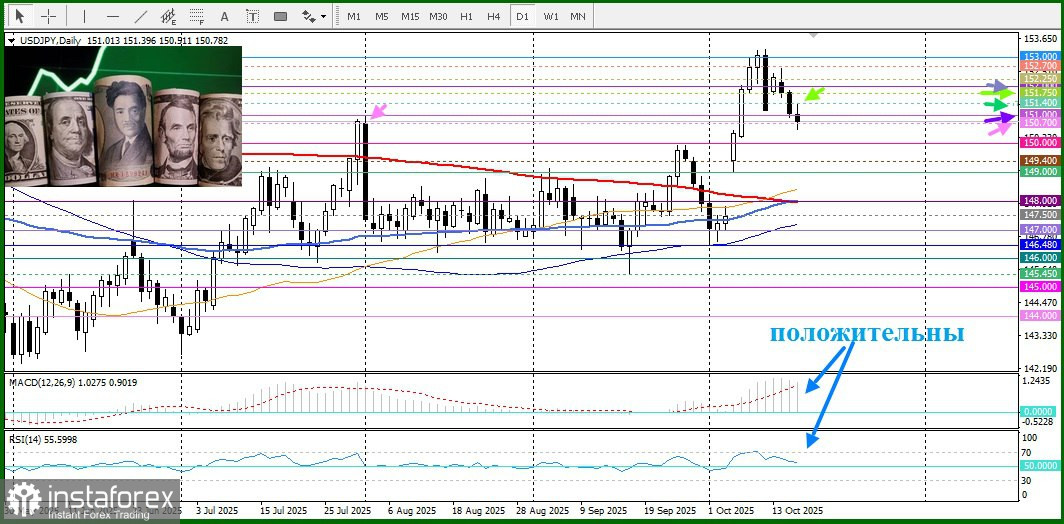Activate the crosshair tool

(49, 16)
